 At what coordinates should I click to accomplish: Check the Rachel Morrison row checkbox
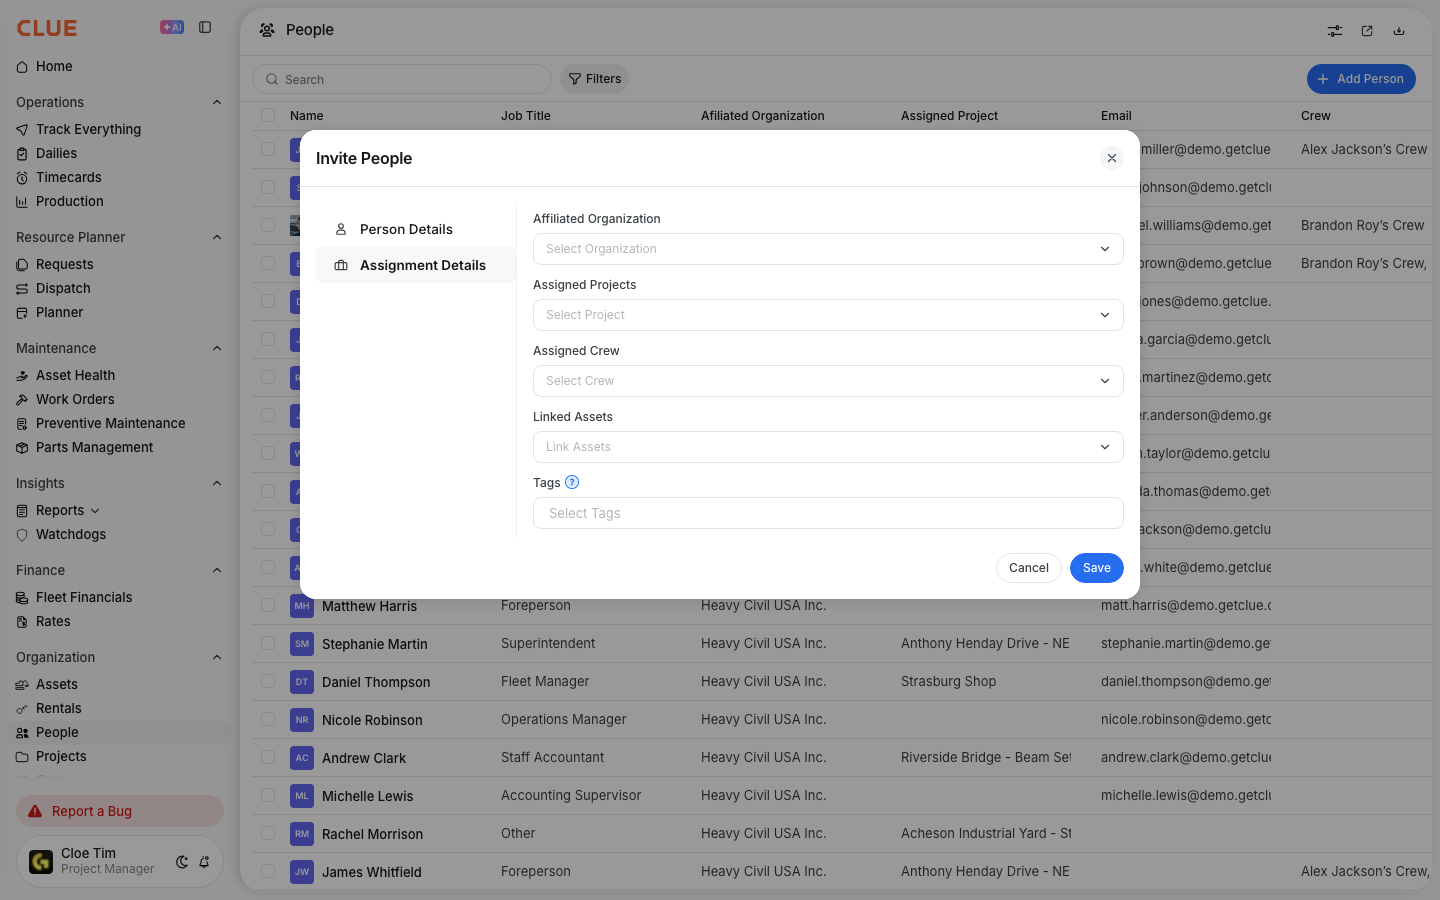(x=268, y=833)
